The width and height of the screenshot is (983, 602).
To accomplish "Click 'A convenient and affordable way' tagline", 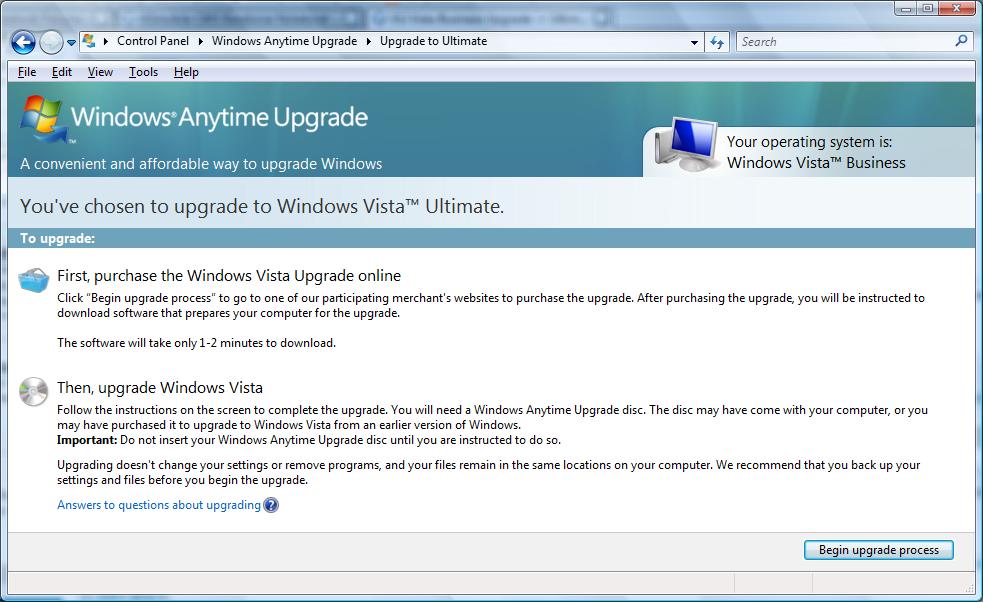I will tap(201, 164).
